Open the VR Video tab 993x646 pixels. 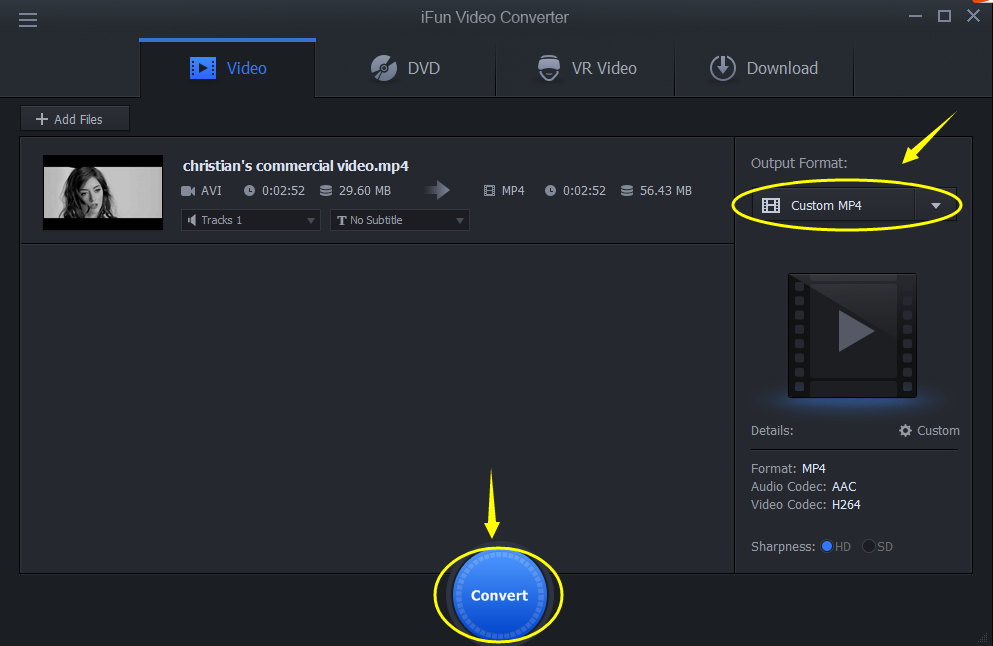pos(586,68)
